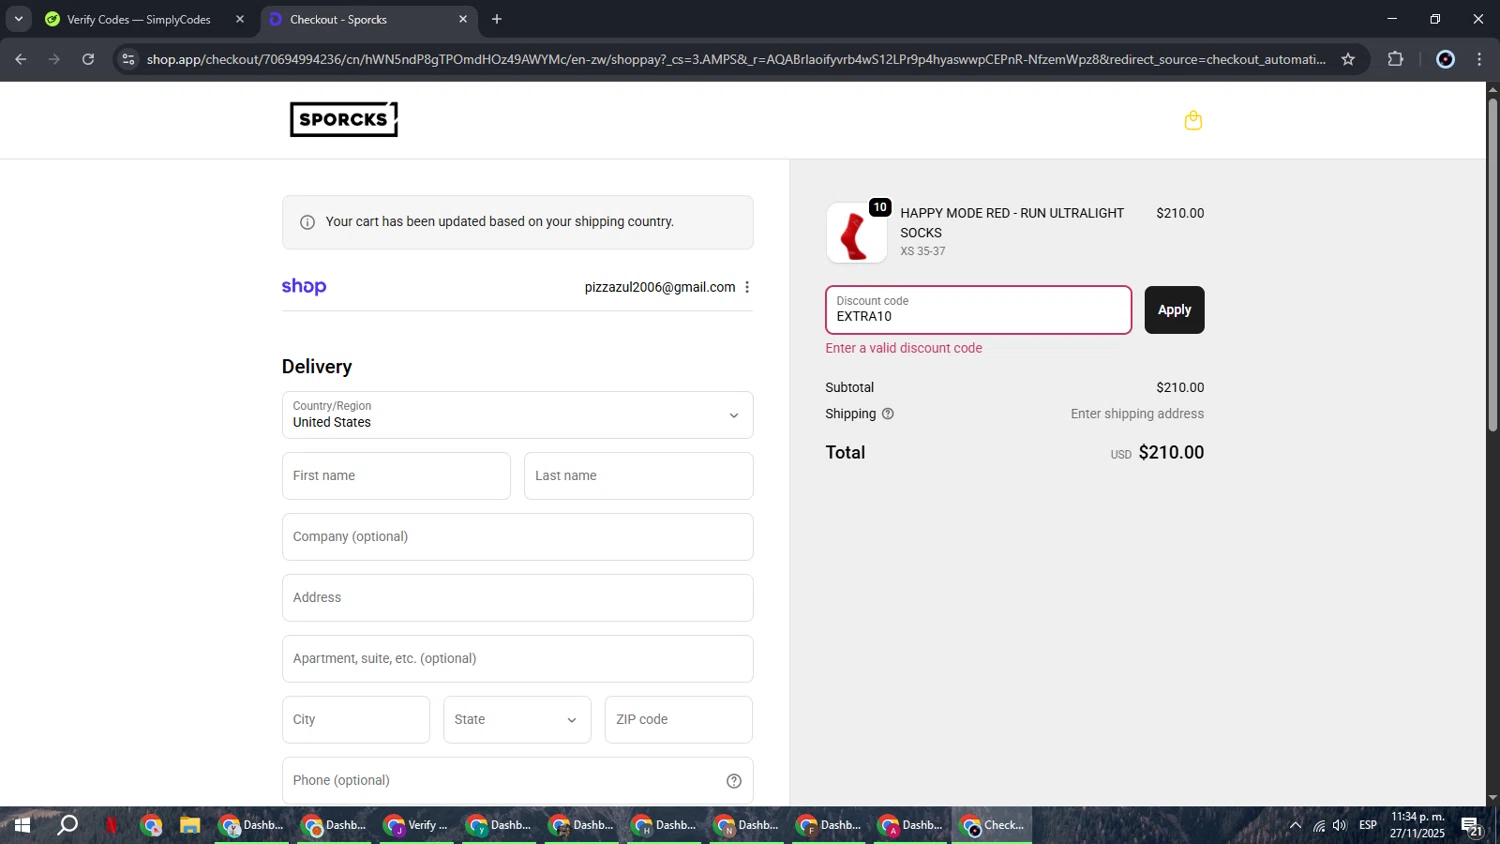Click the City field

tap(356, 720)
